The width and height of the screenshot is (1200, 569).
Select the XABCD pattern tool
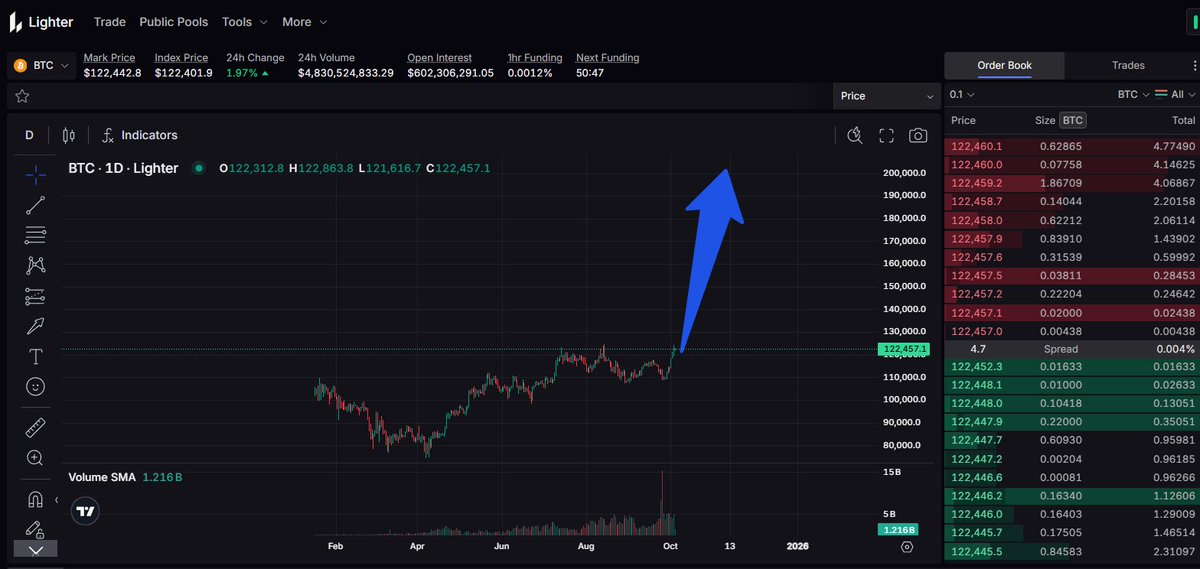(x=35, y=266)
